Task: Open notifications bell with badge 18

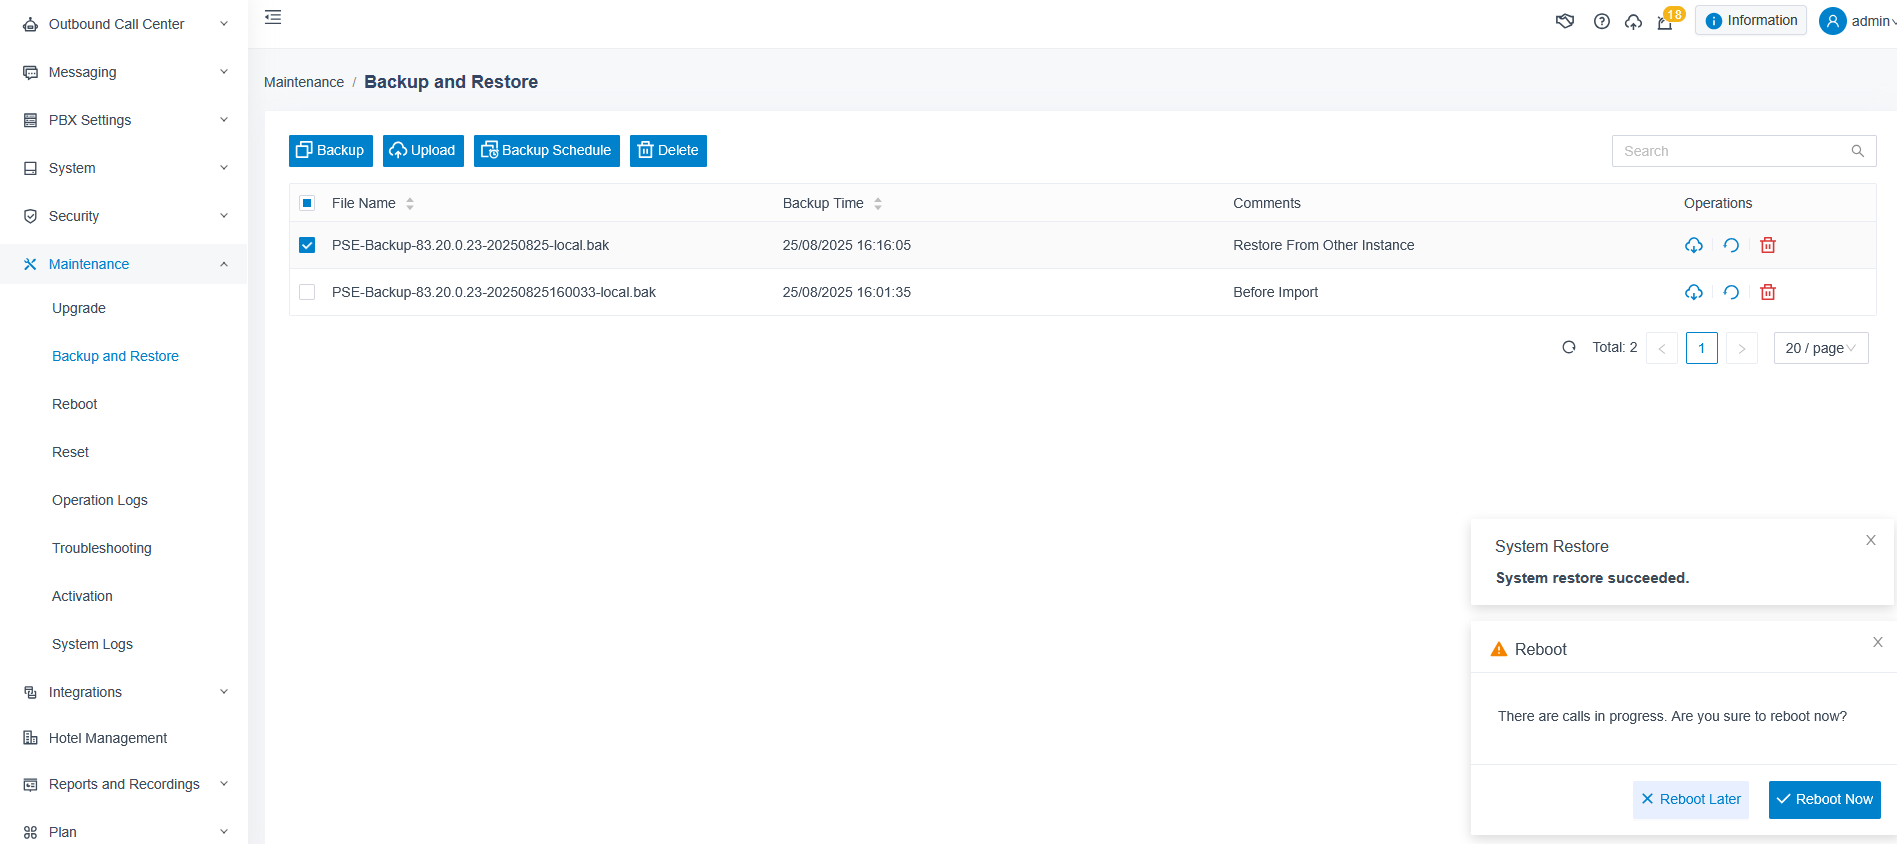Action: coord(1666,21)
